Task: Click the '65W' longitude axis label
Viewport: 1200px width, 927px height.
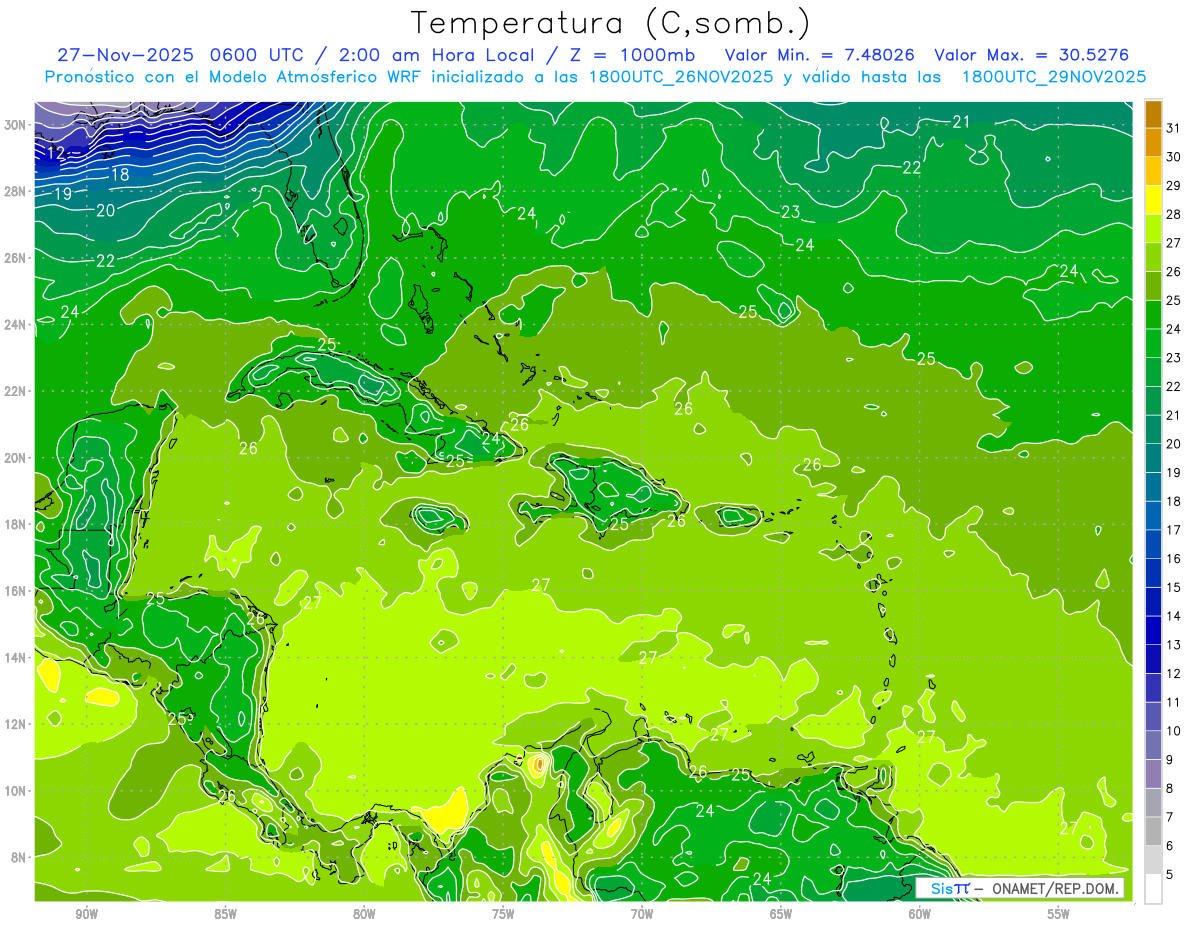Action: (781, 915)
